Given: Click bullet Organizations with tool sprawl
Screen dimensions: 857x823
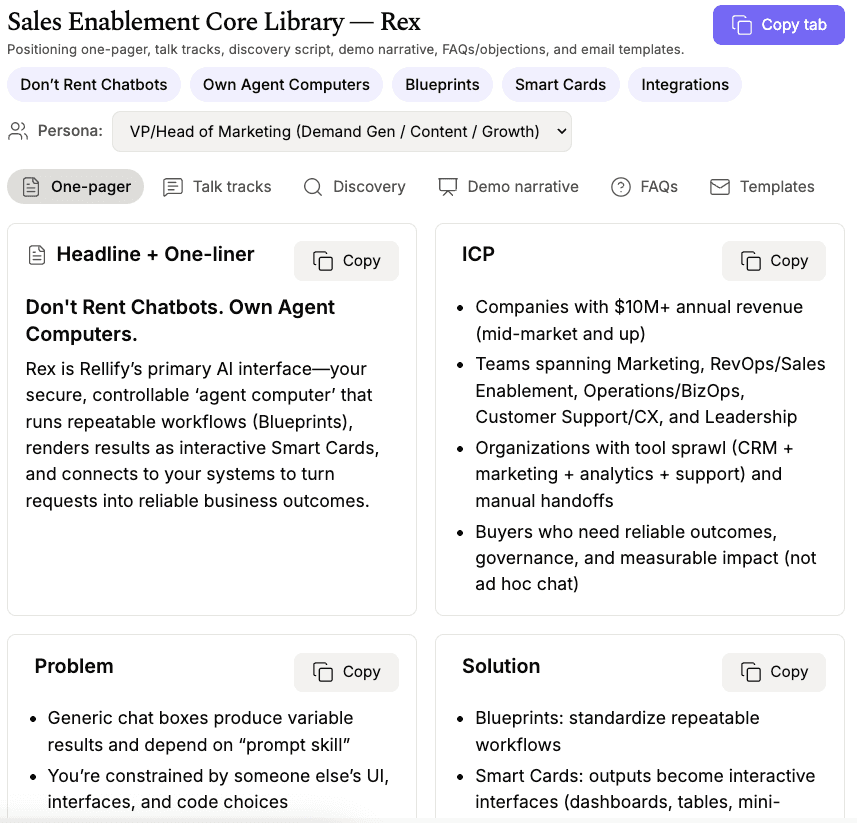Looking at the screenshot, I should pos(634,474).
